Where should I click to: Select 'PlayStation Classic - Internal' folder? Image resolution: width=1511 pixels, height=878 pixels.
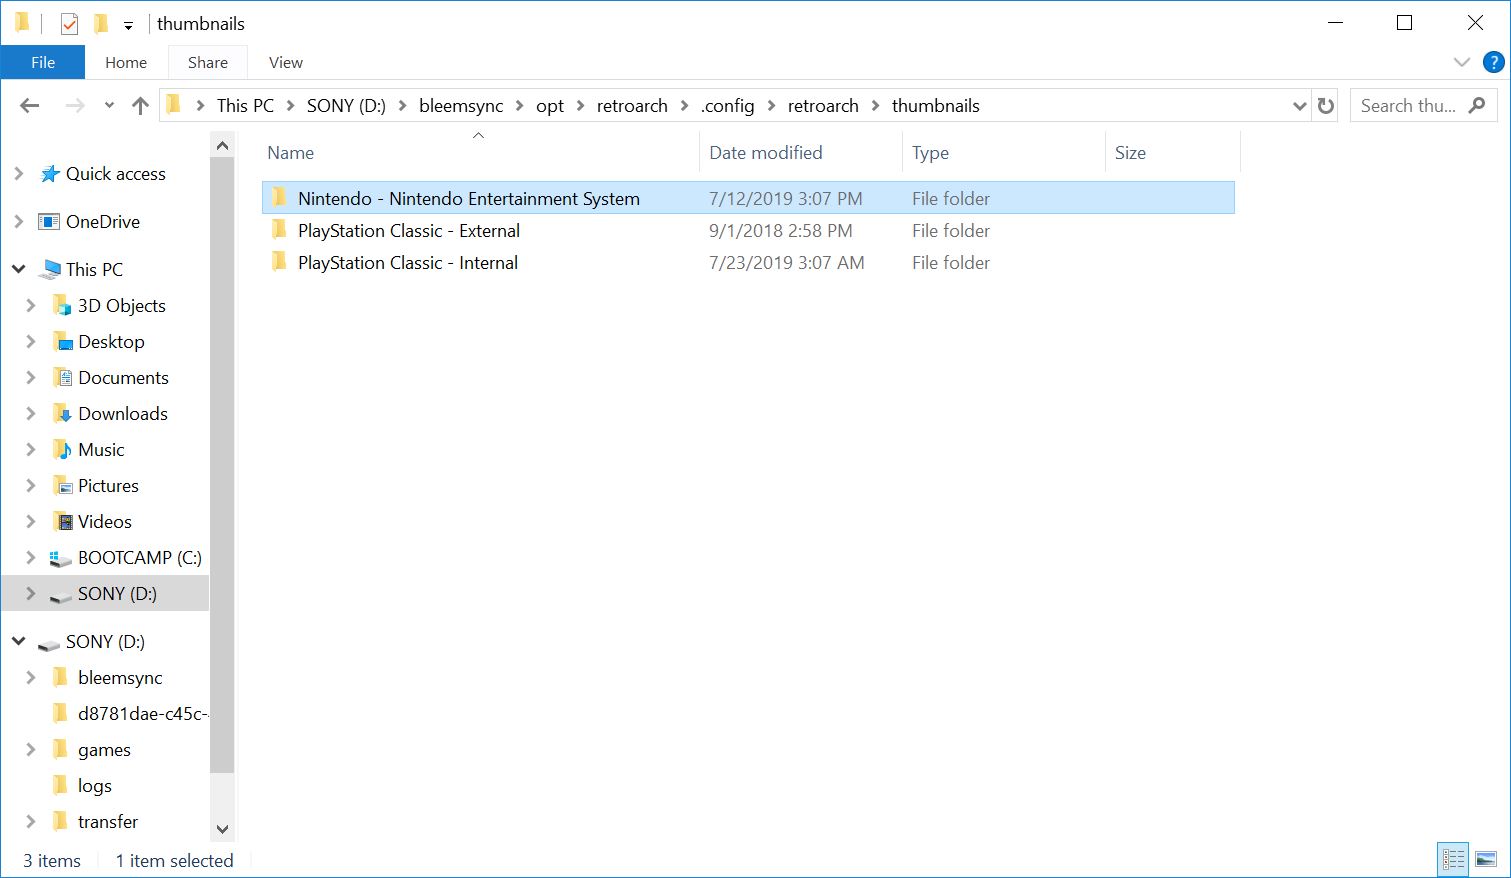pos(748,262)
